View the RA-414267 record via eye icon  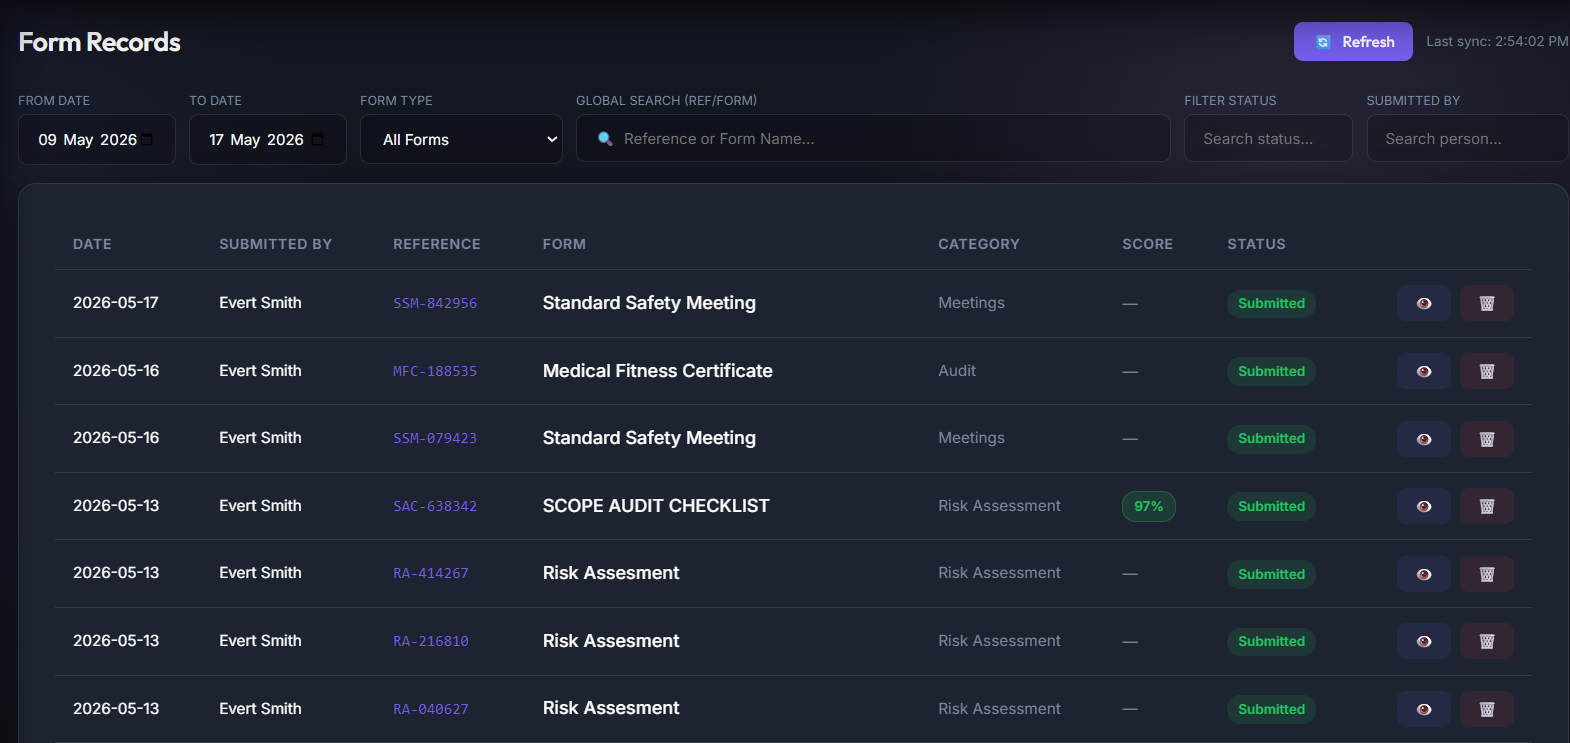coord(1424,574)
